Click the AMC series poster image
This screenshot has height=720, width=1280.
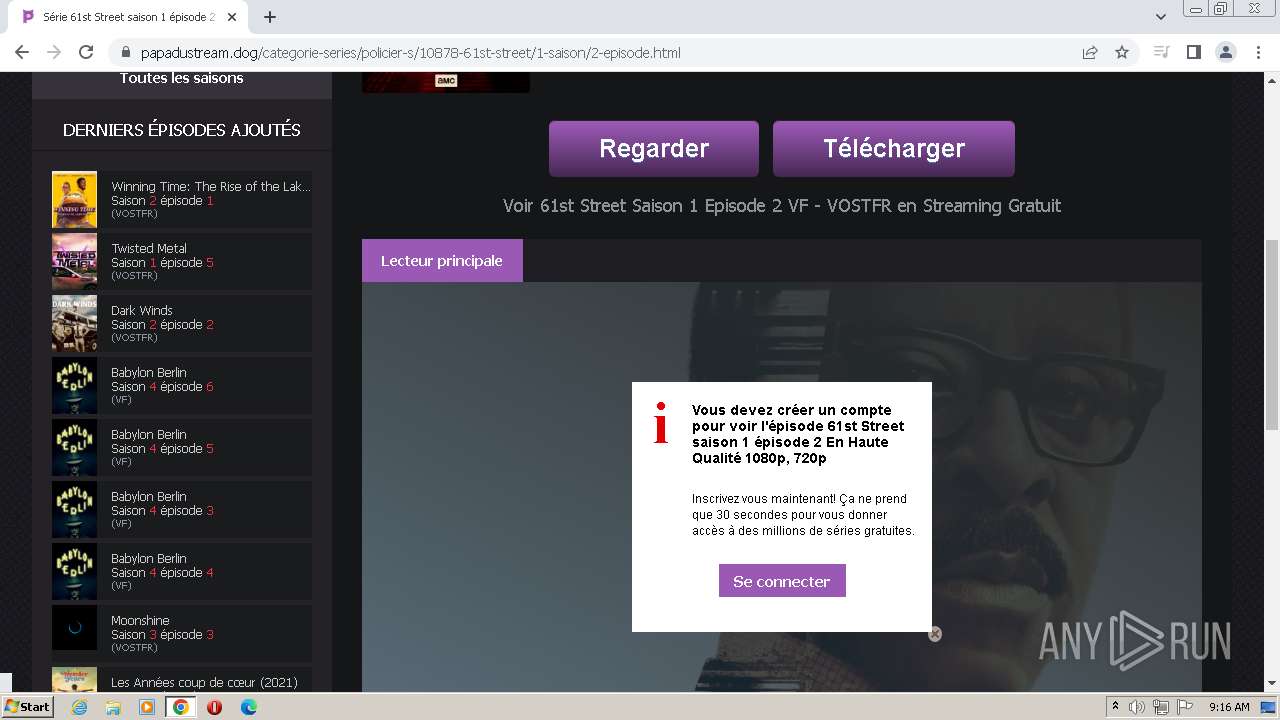[446, 82]
